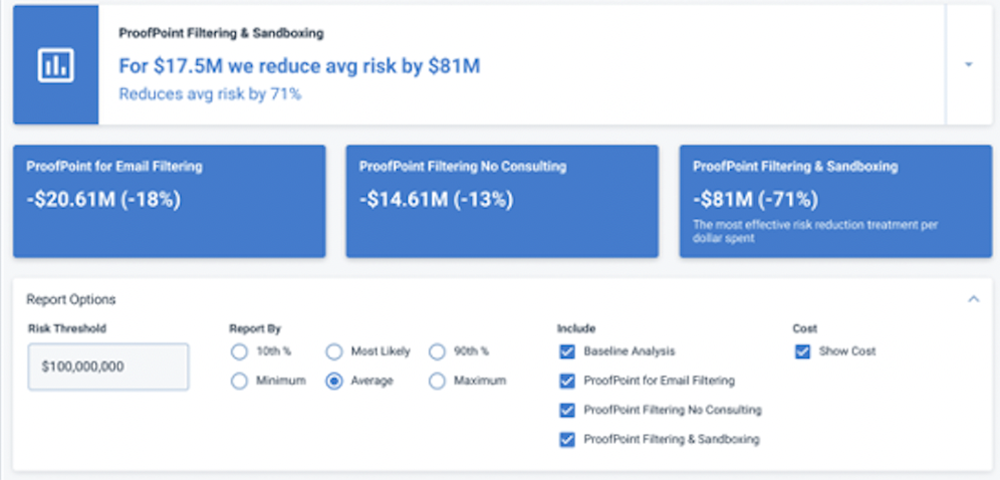This screenshot has width=1000, height=480.
Task: Select the 90th % radio button
Action: tap(437, 352)
